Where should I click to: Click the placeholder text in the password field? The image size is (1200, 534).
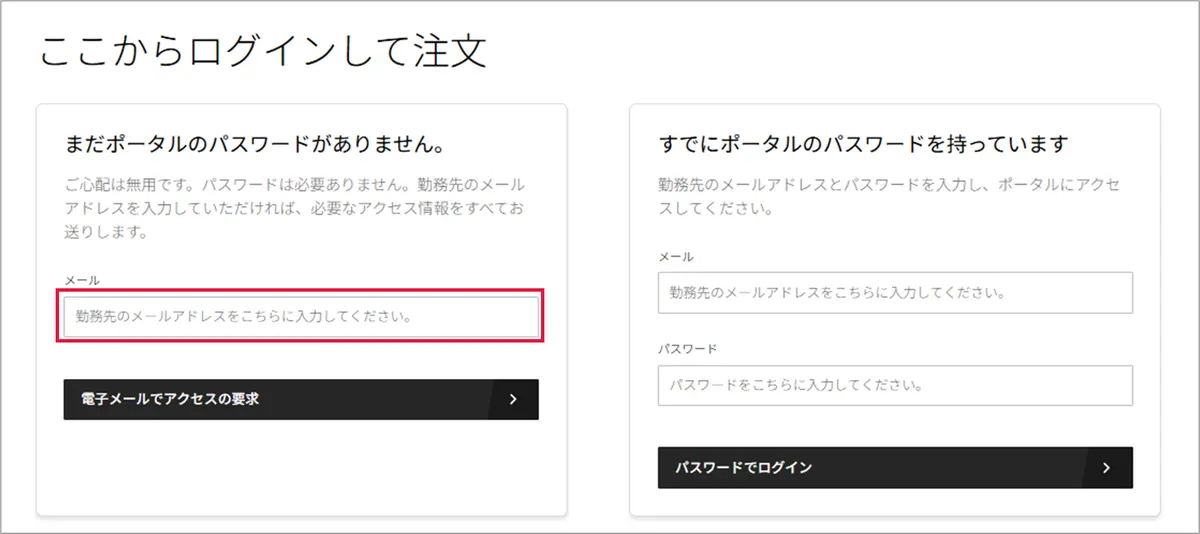795,385
